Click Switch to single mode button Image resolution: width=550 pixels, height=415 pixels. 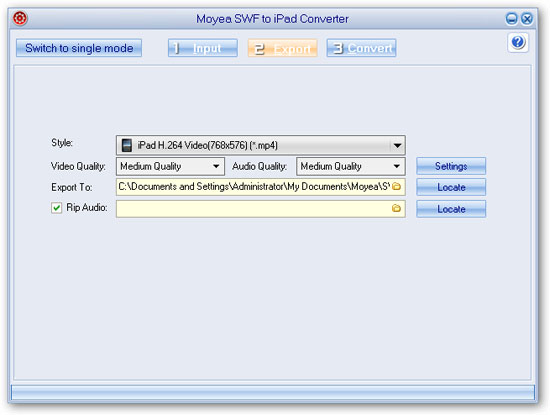[79, 48]
